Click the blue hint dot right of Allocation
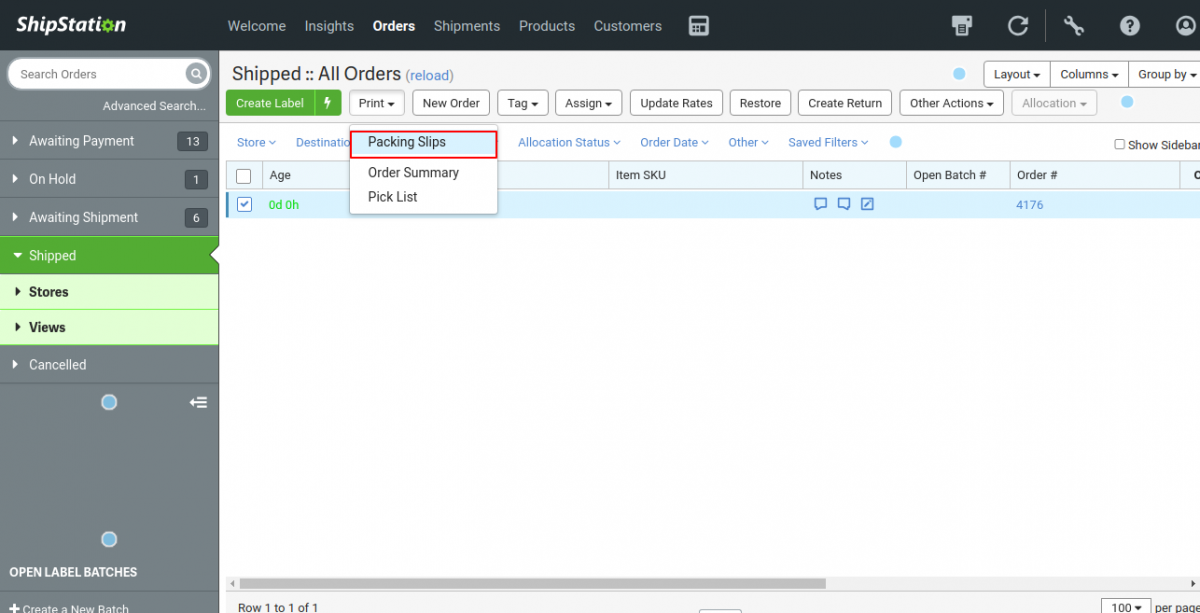The width and height of the screenshot is (1200, 613). [1127, 102]
